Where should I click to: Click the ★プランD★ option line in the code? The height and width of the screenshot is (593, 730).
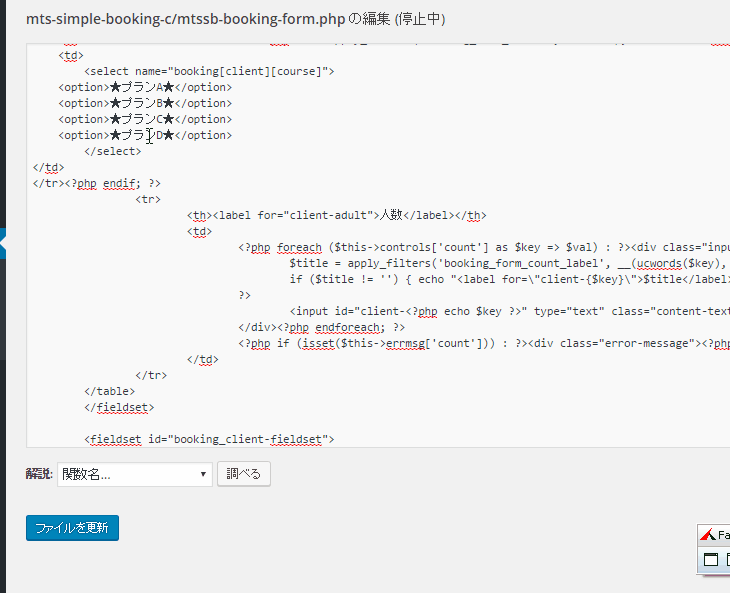tap(145, 135)
